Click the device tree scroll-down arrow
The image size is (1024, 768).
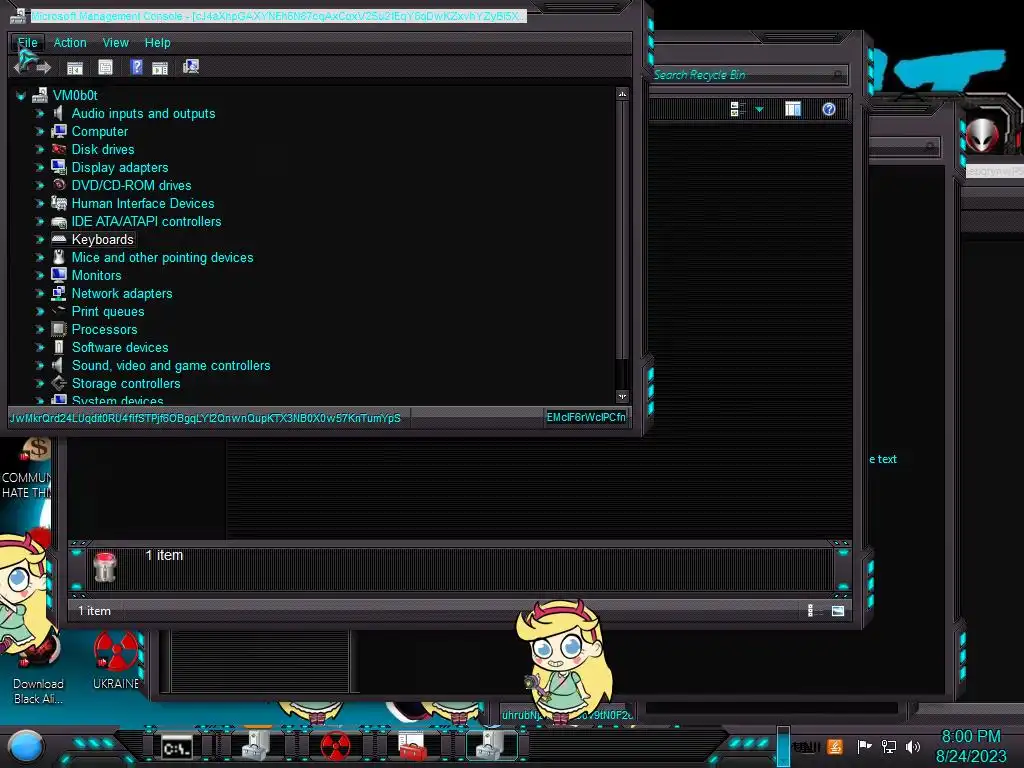pos(622,396)
